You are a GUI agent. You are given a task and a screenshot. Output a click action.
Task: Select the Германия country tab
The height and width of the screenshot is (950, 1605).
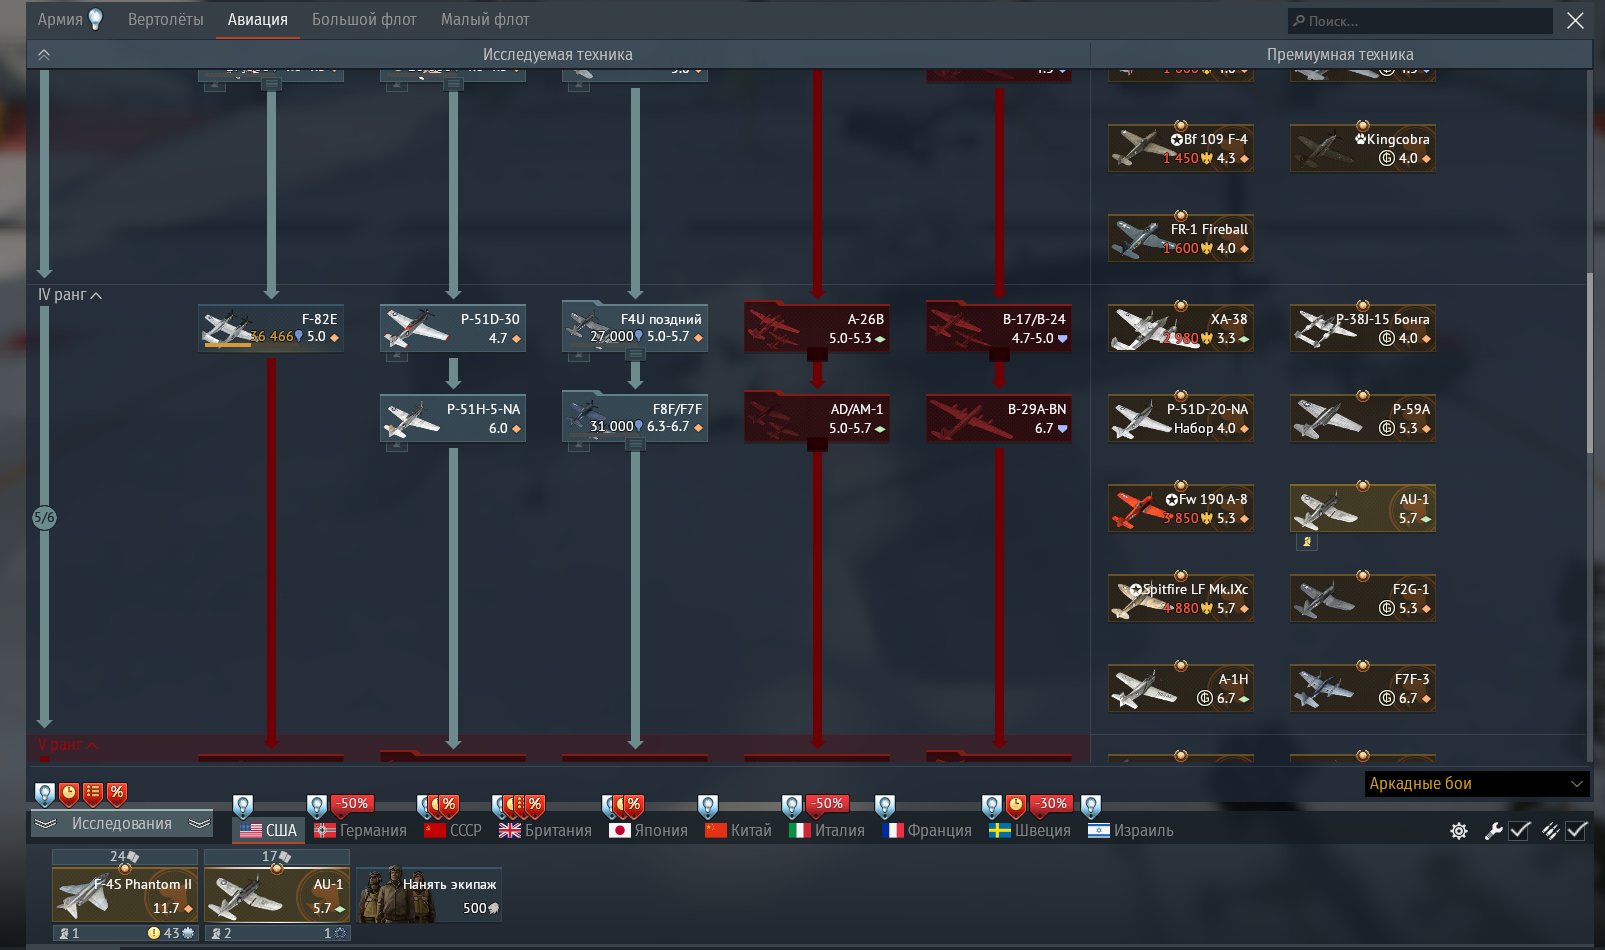pyautogui.click(x=361, y=831)
